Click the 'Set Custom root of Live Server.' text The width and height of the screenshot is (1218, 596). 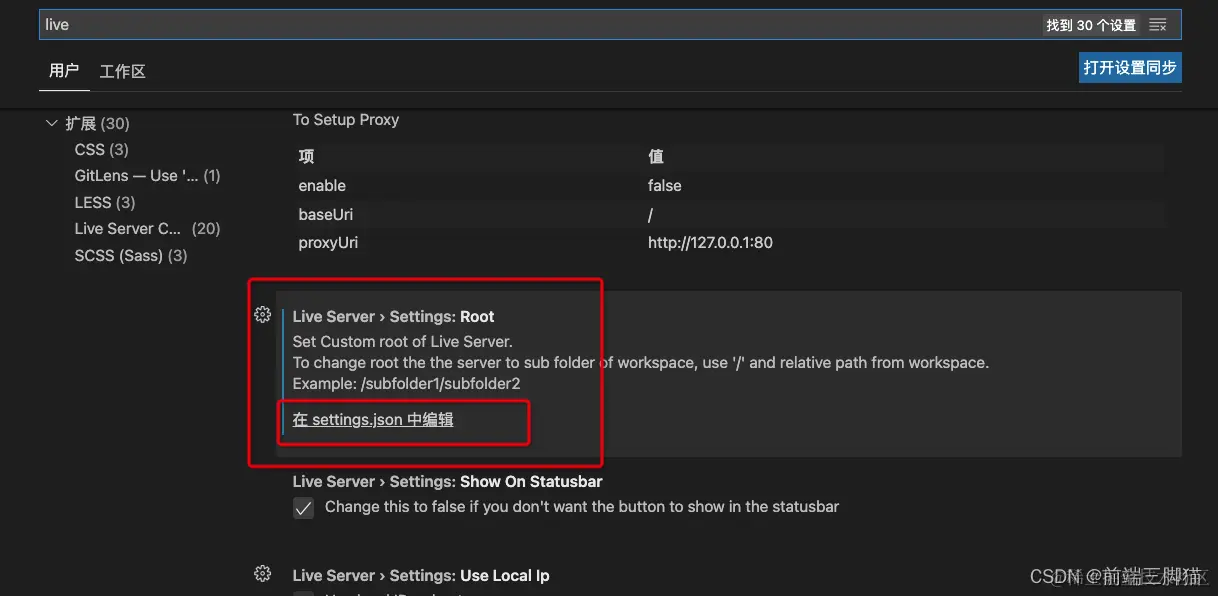[403, 342]
